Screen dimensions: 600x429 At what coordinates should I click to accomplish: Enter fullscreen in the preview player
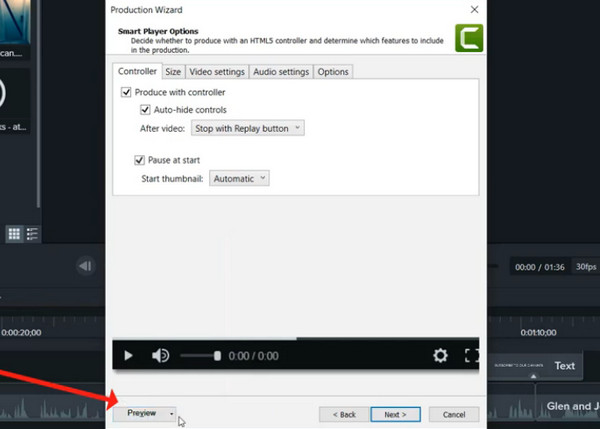[x=471, y=356]
